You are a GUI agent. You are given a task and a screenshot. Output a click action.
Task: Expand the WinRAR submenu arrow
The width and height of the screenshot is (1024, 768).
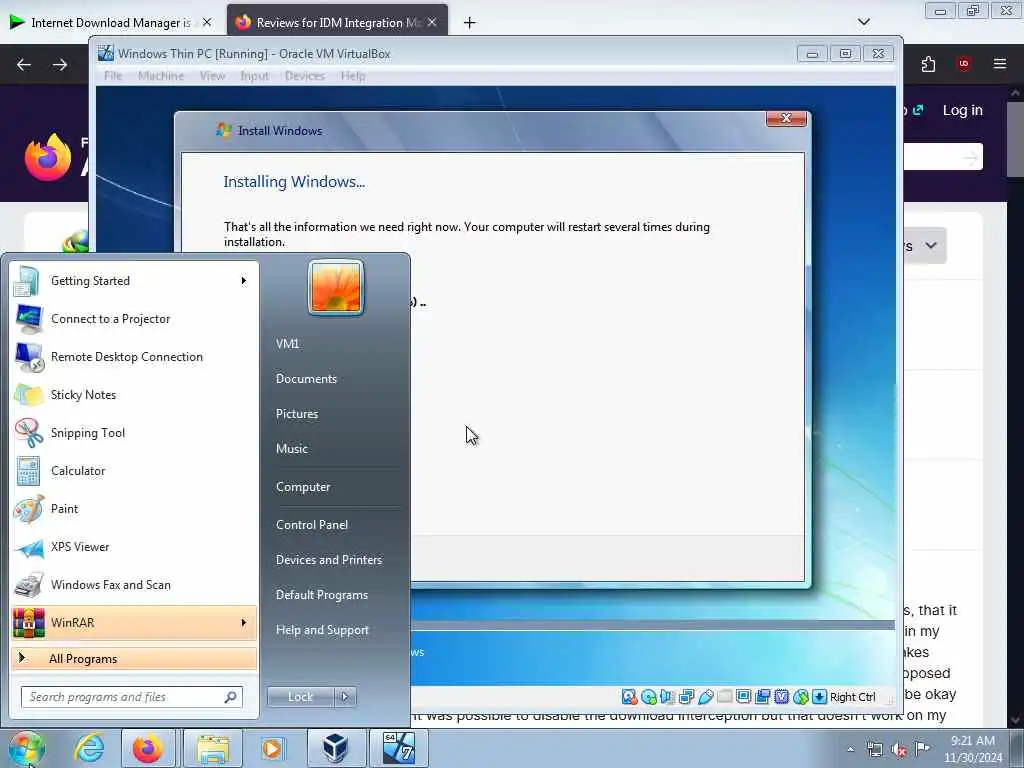(x=244, y=622)
